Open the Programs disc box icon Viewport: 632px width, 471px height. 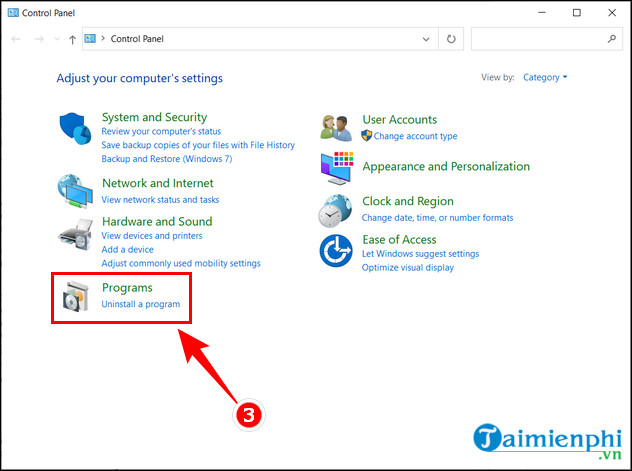tap(76, 297)
